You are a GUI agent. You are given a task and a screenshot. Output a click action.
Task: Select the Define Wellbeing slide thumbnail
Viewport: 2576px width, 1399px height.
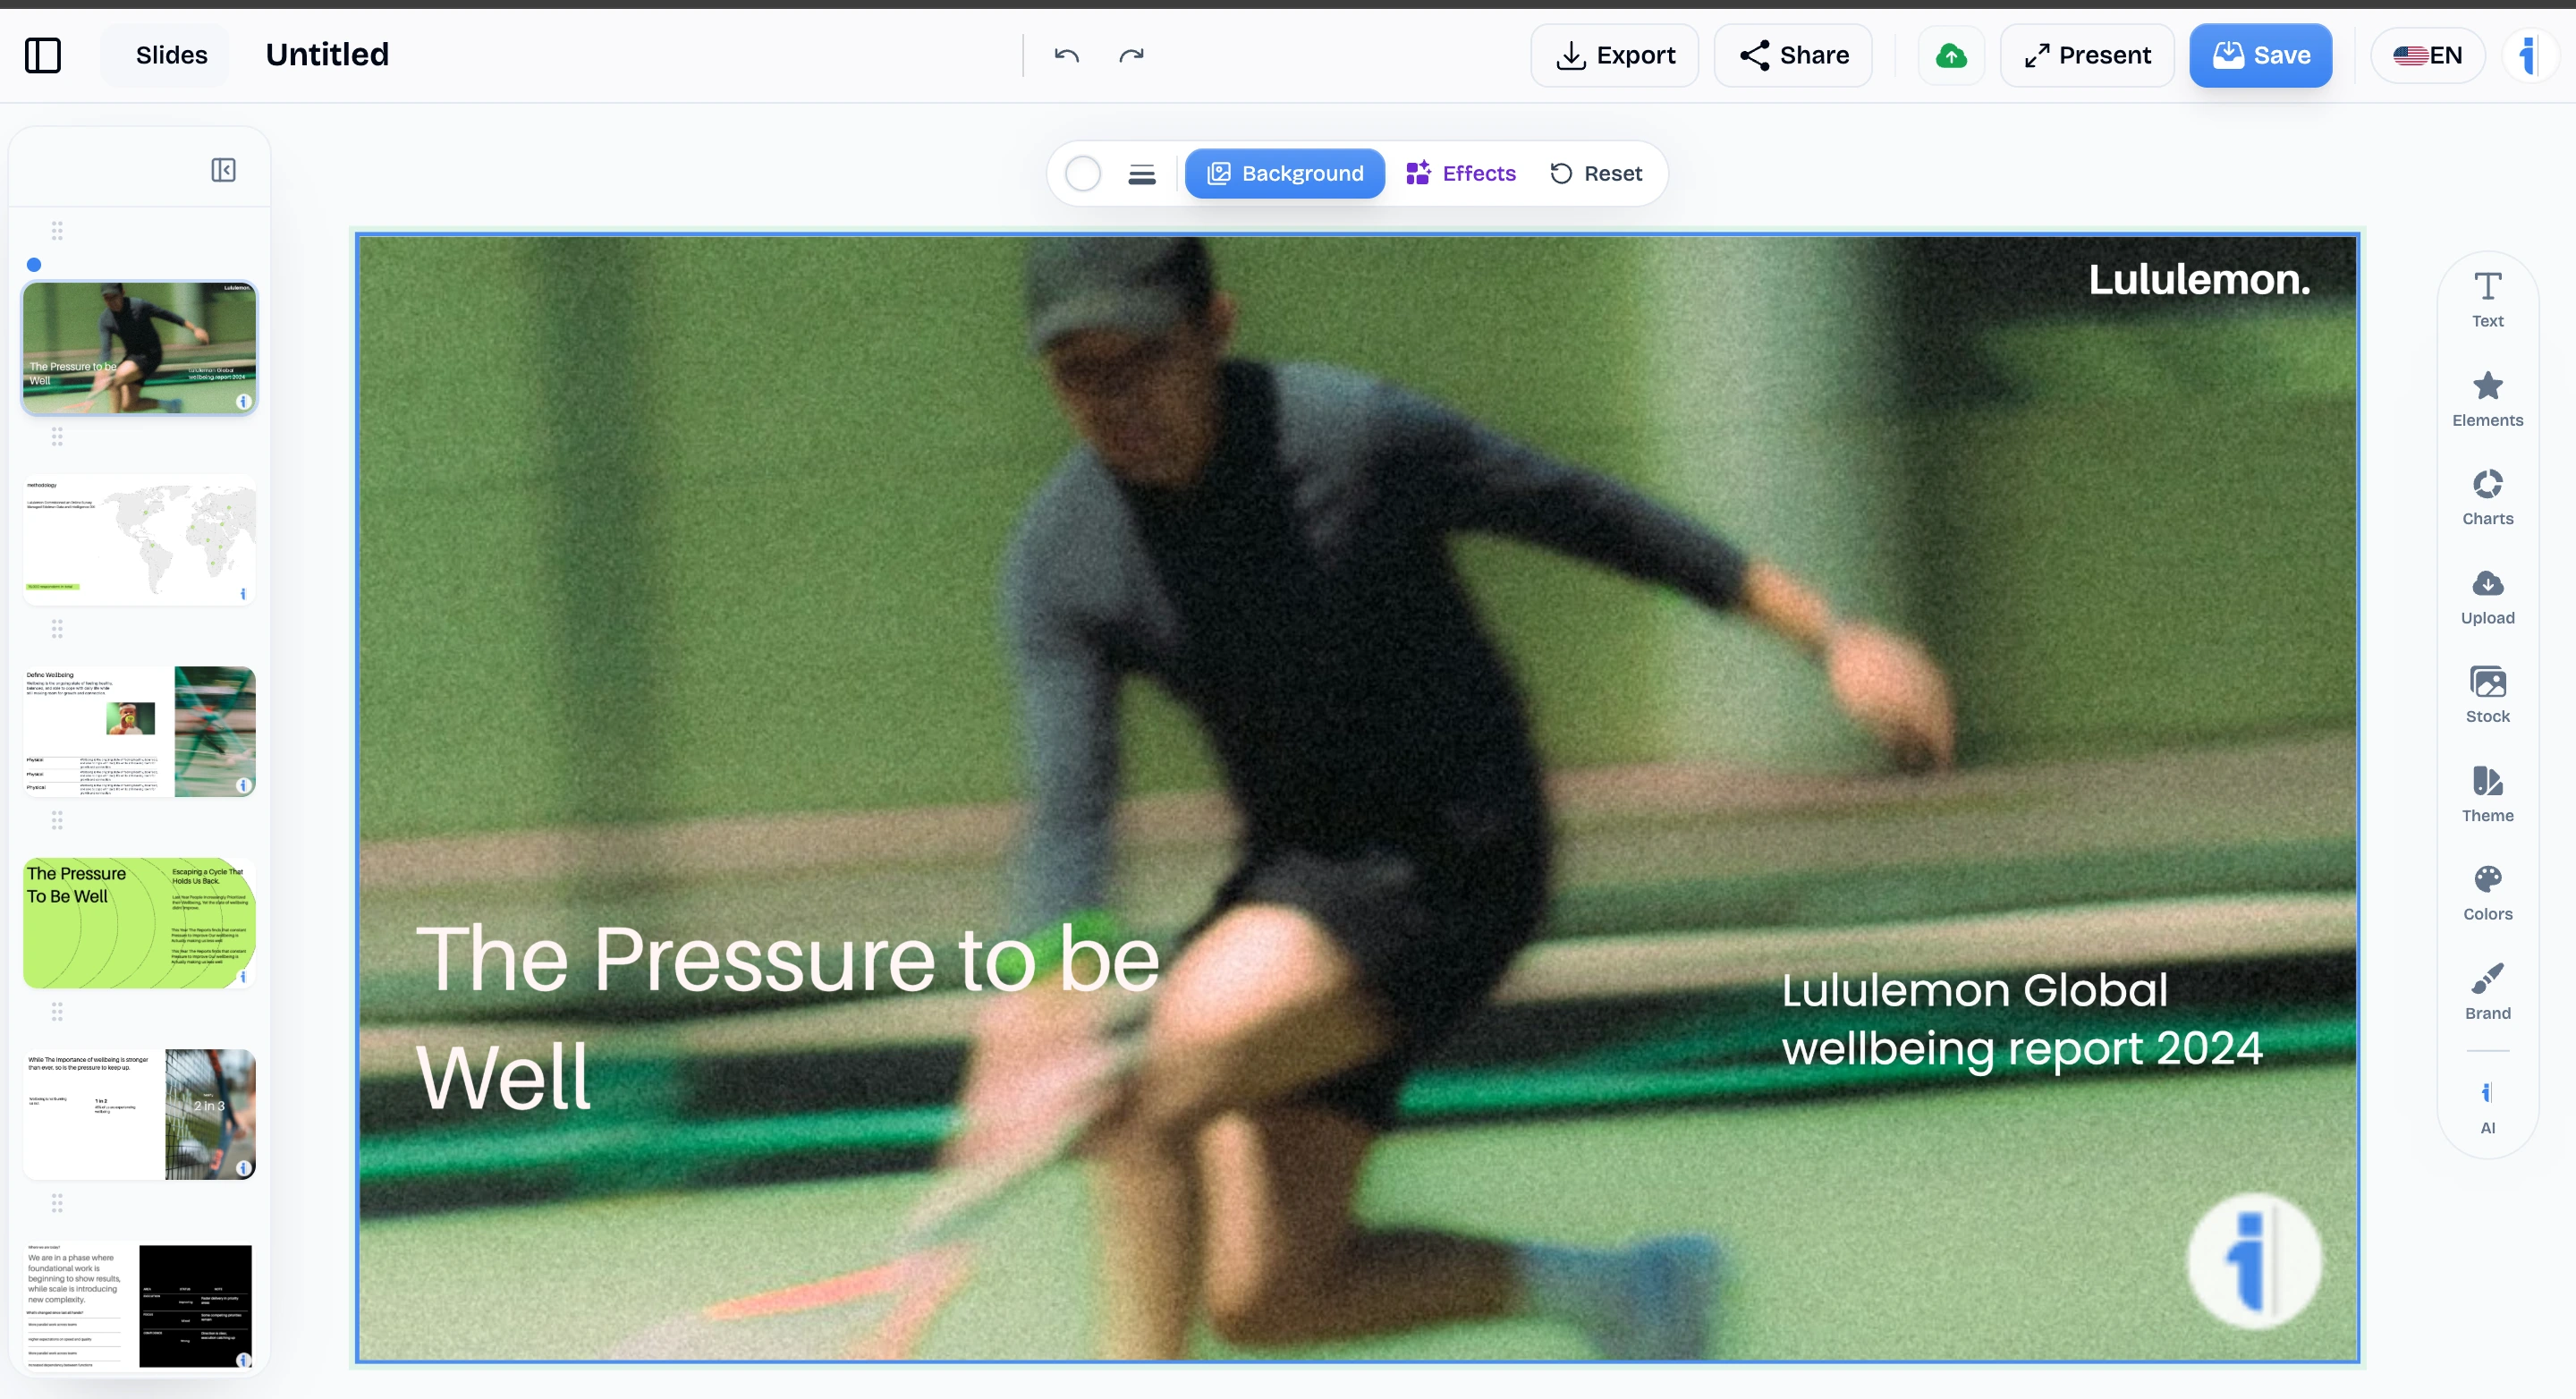pos(139,732)
